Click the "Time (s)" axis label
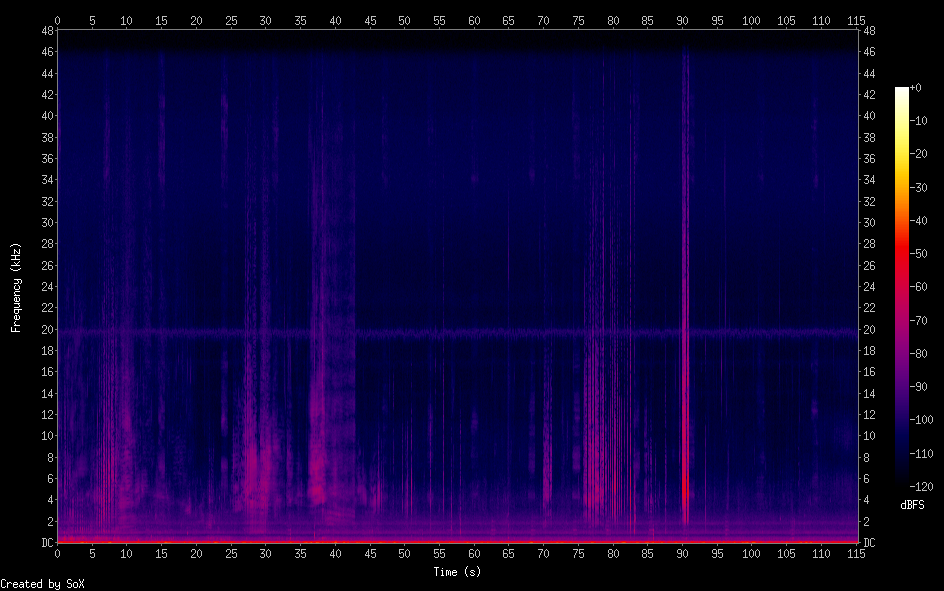 click(459, 571)
